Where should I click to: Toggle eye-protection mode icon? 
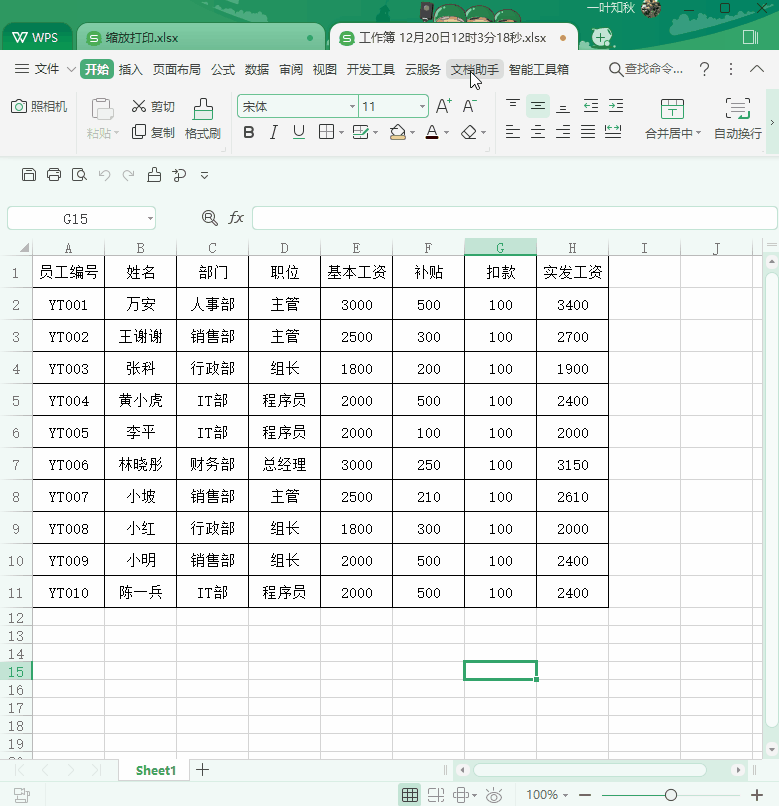(x=494, y=795)
